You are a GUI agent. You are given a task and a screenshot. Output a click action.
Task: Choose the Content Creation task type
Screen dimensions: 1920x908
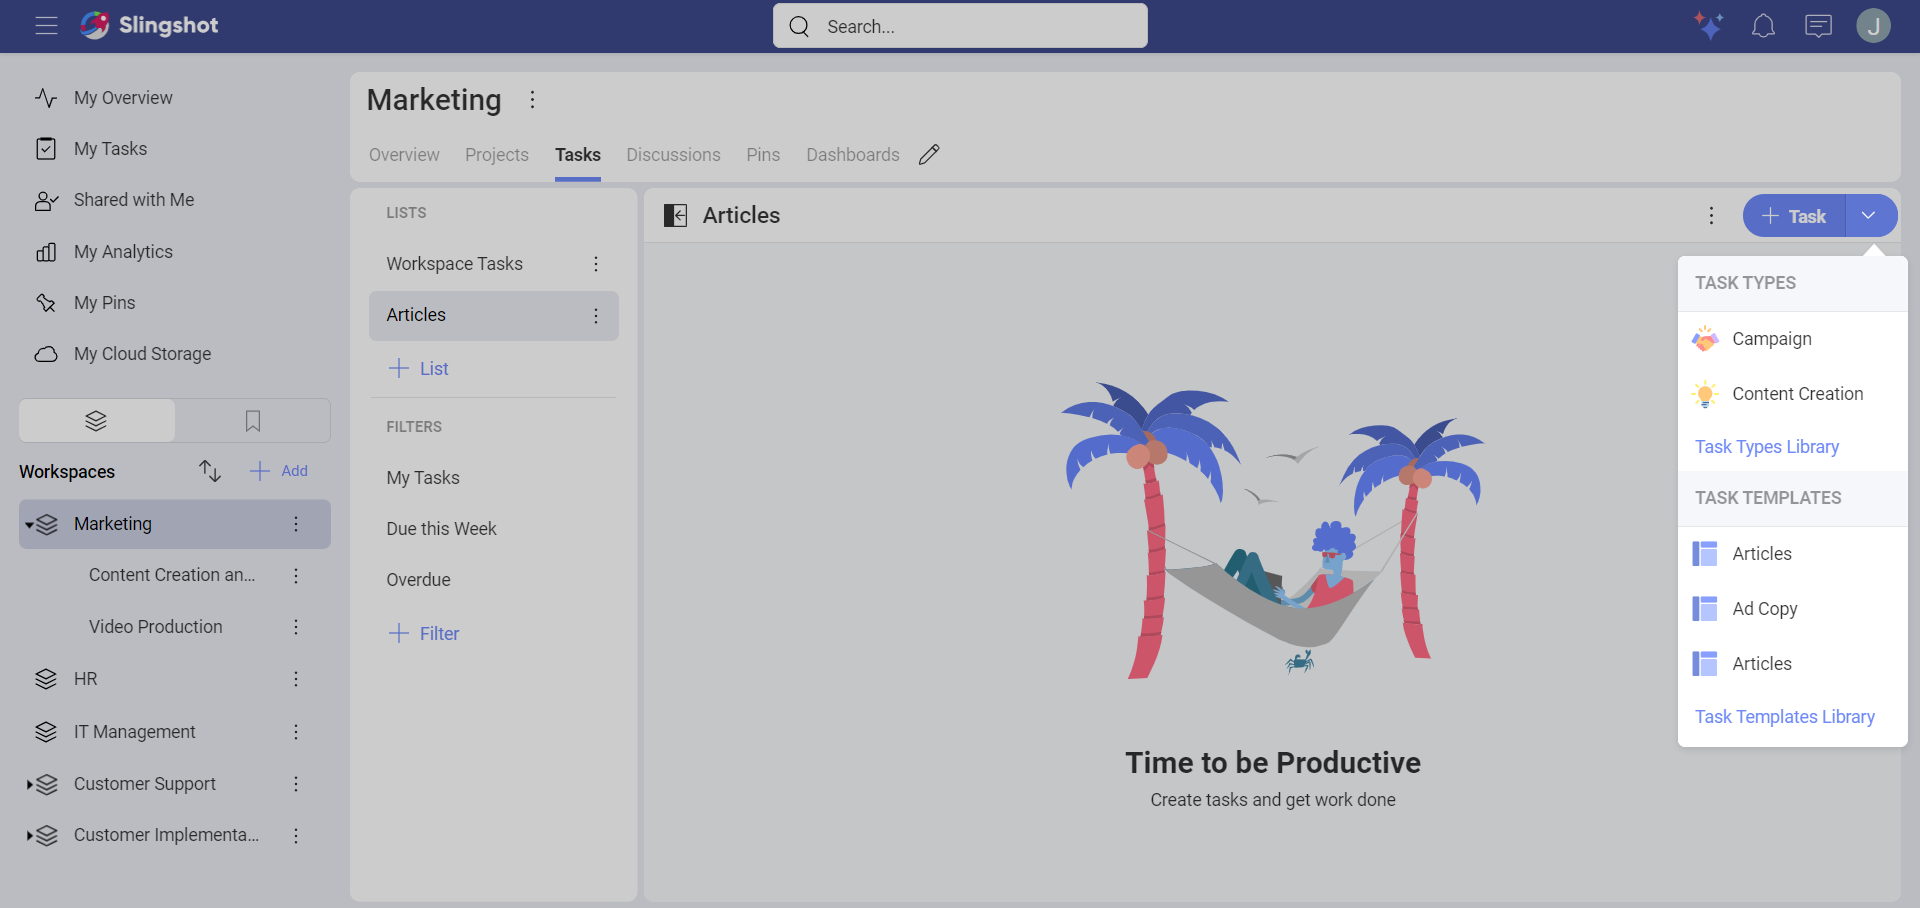point(1792,394)
